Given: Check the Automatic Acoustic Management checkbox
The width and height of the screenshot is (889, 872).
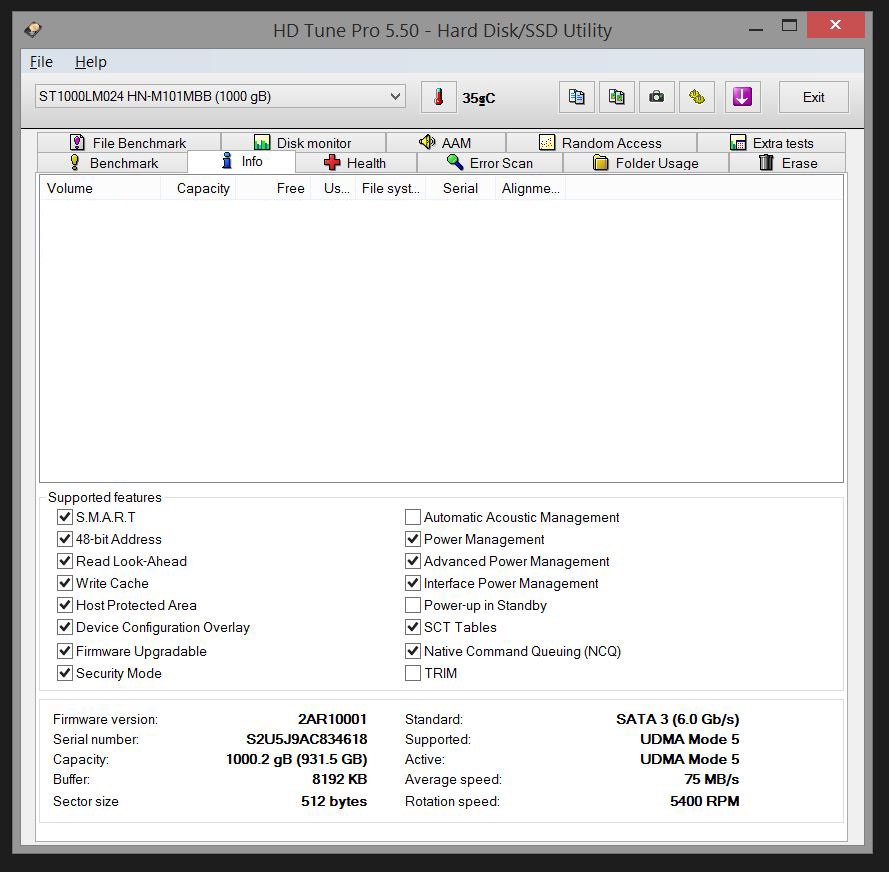Looking at the screenshot, I should pyautogui.click(x=413, y=517).
